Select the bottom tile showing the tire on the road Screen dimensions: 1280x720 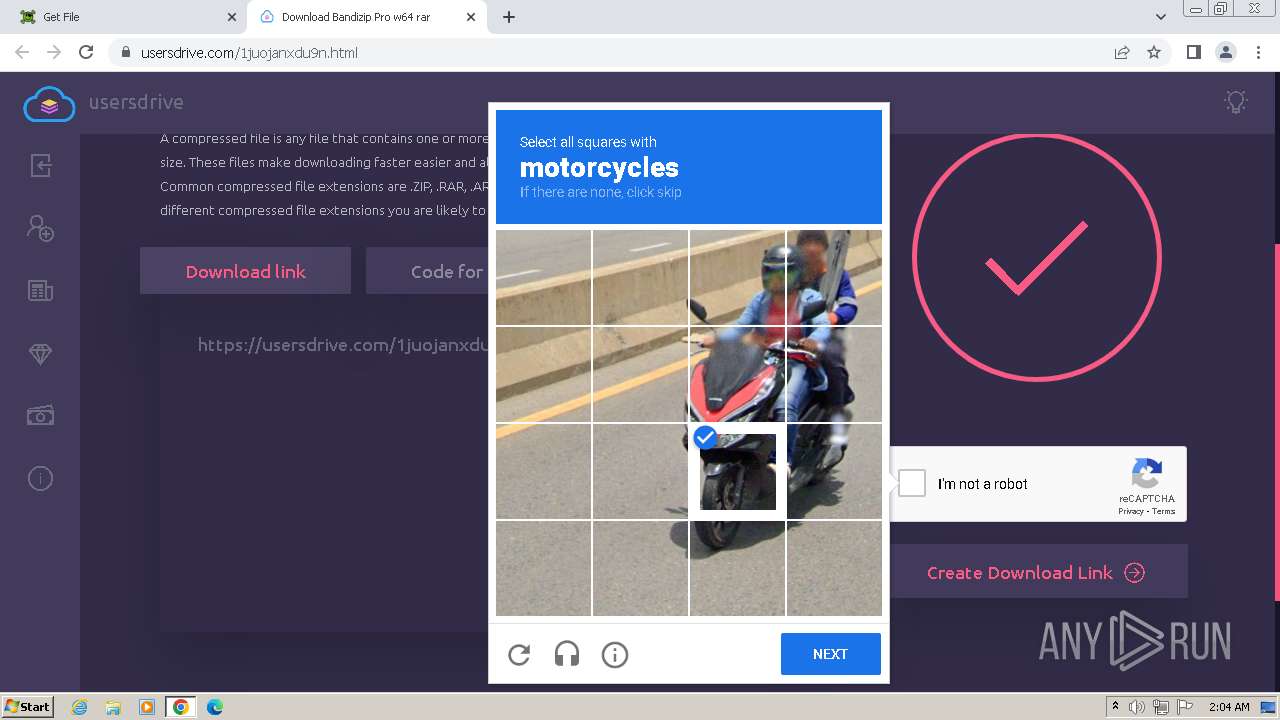click(738, 568)
